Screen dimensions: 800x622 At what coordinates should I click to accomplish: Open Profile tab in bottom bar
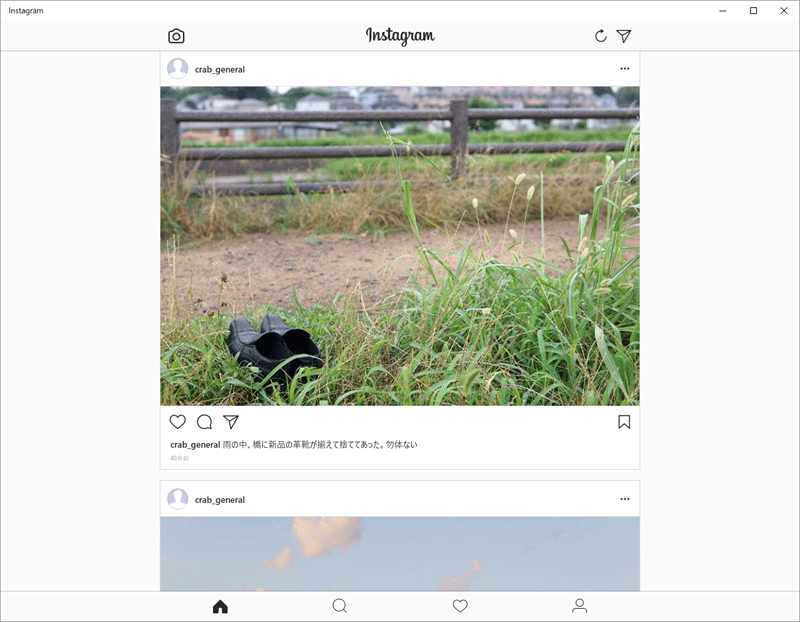pyautogui.click(x=580, y=606)
